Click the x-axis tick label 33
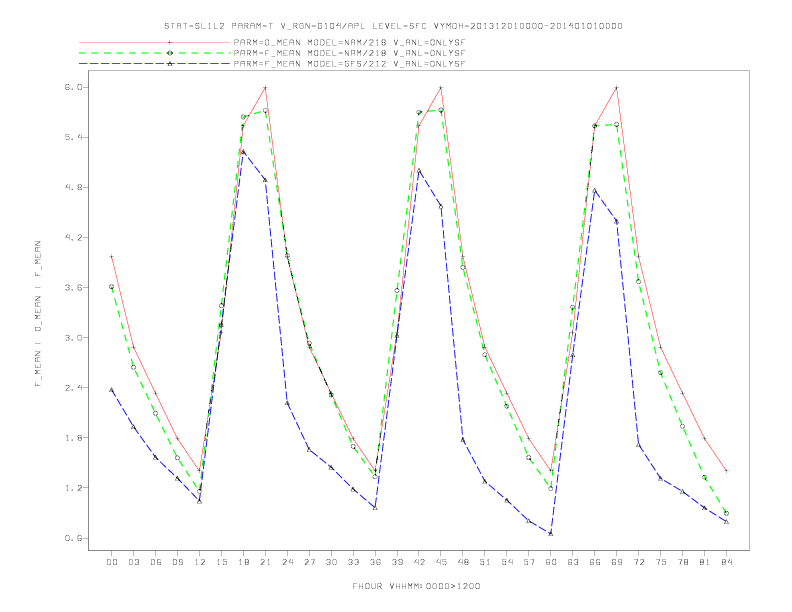This screenshot has height=612, width=792. 353,562
